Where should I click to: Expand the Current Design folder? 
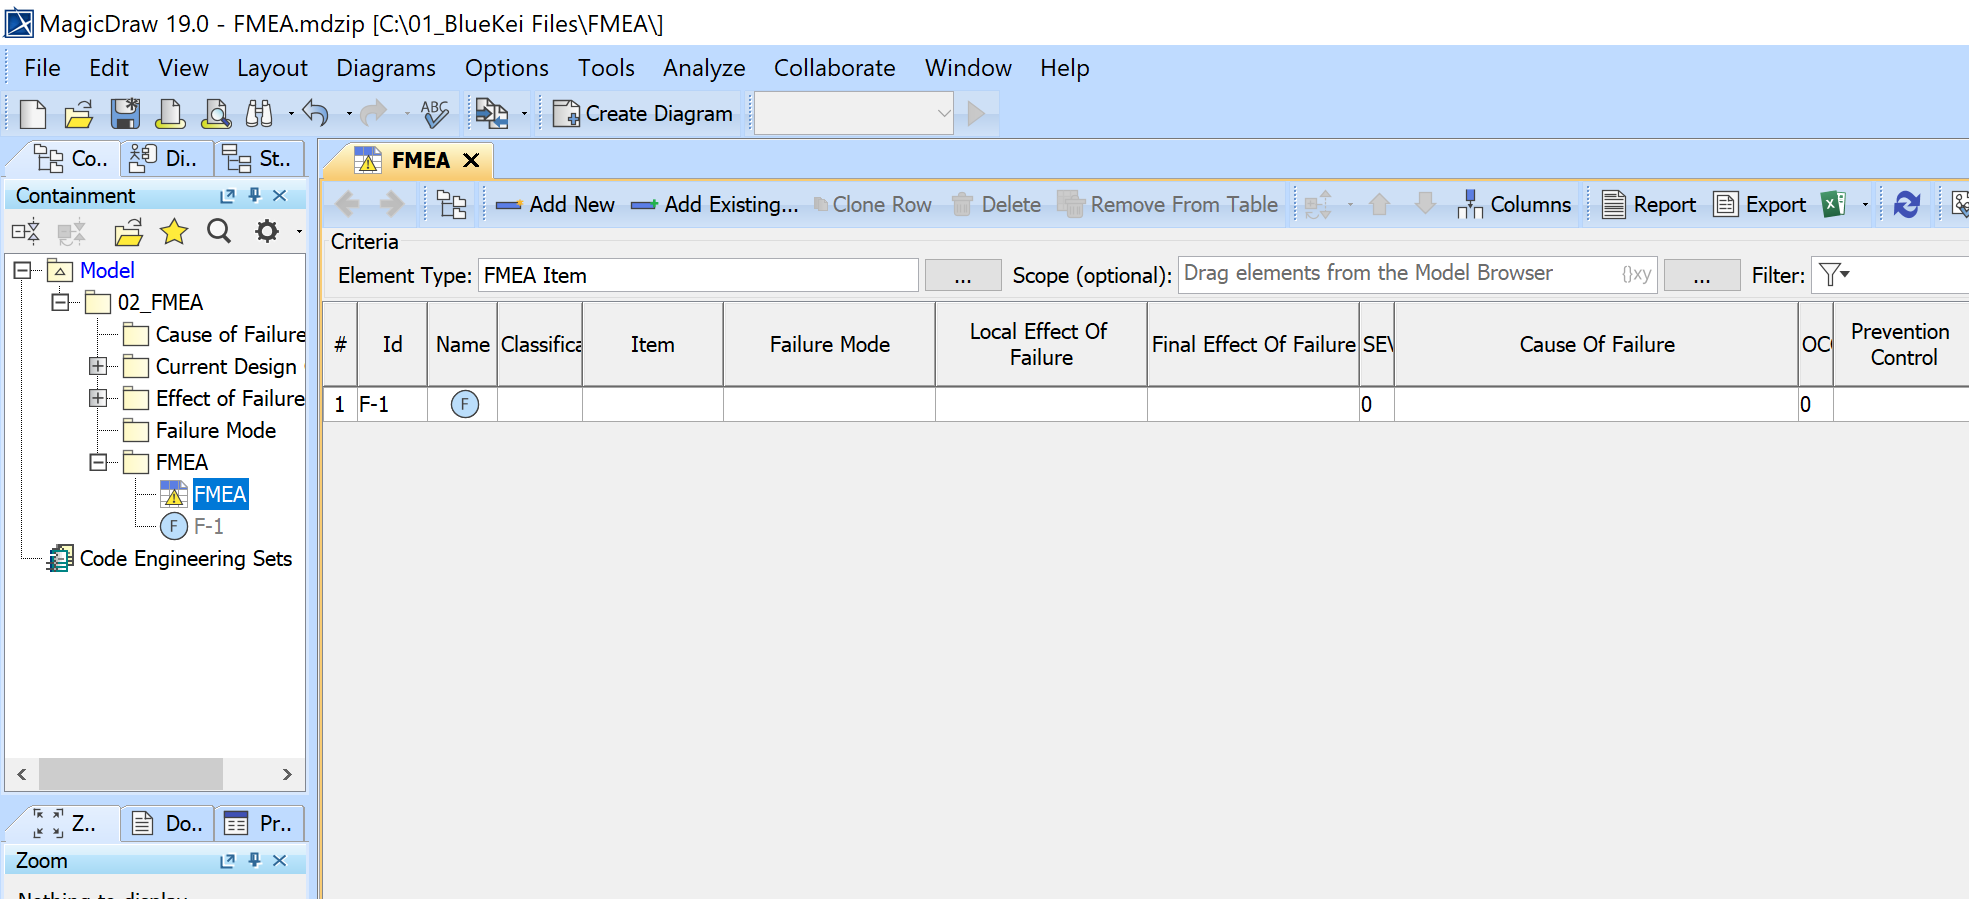tap(98, 366)
